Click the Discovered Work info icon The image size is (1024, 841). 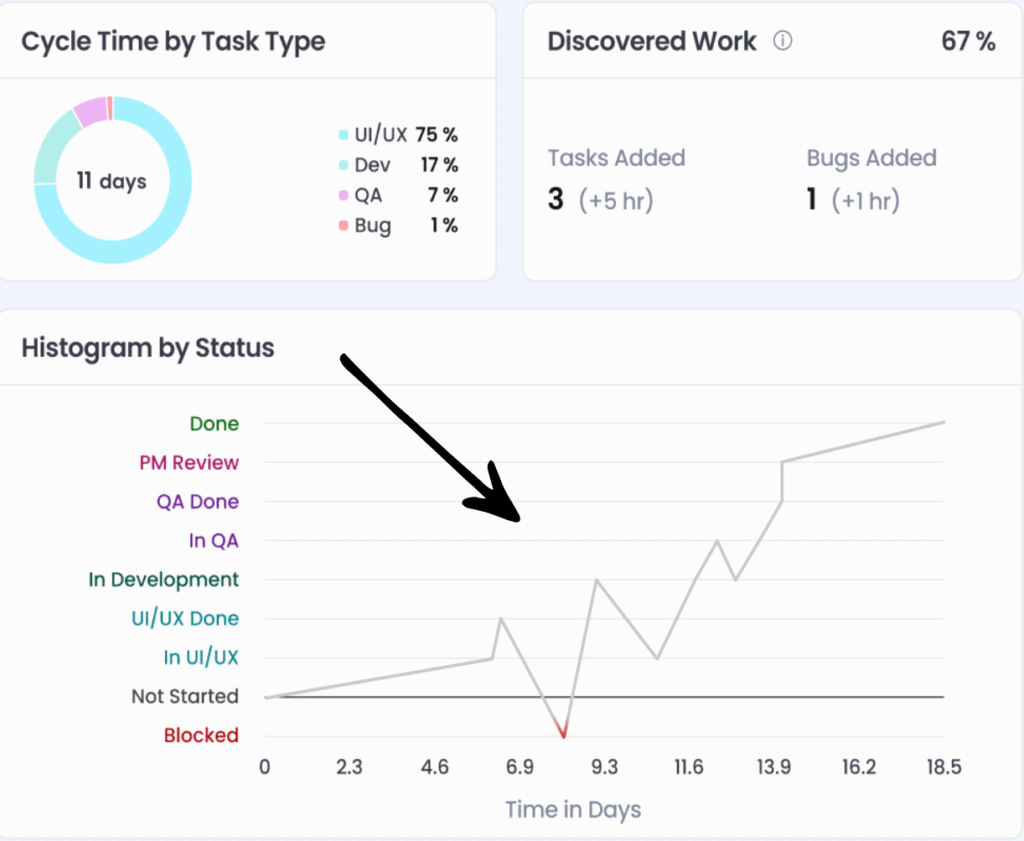(x=784, y=41)
